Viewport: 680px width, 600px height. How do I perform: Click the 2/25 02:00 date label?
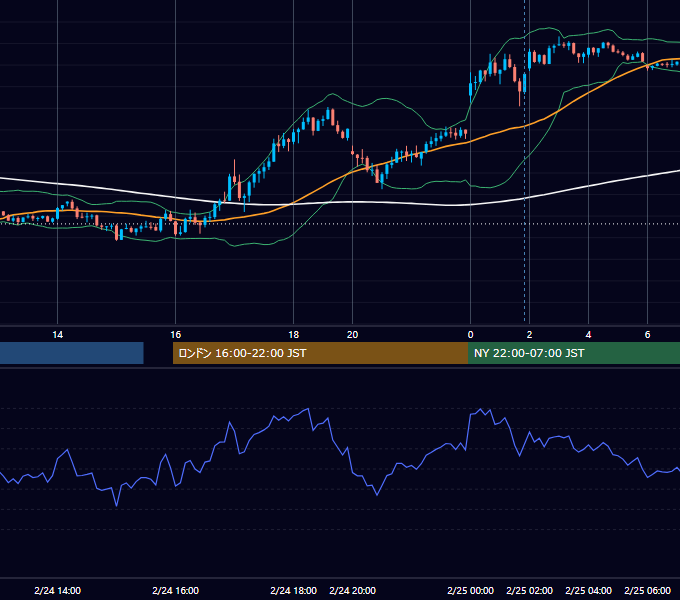click(x=530, y=590)
